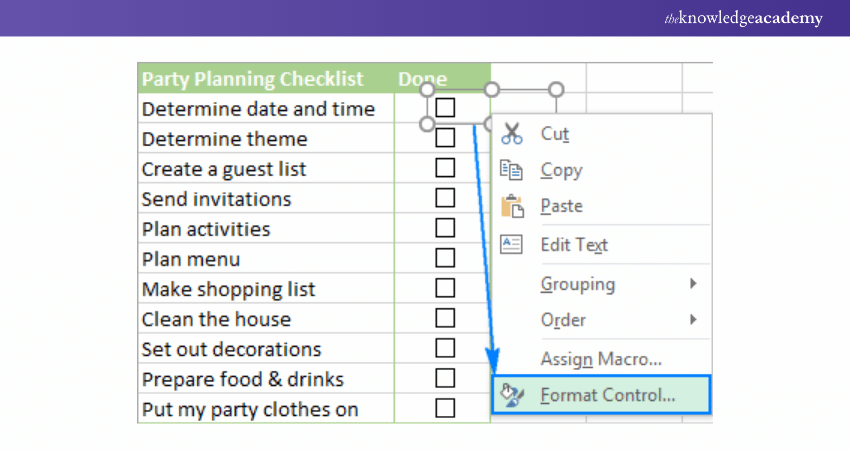Click the Make shopping list cell
The height and width of the screenshot is (450, 850).
(x=228, y=289)
